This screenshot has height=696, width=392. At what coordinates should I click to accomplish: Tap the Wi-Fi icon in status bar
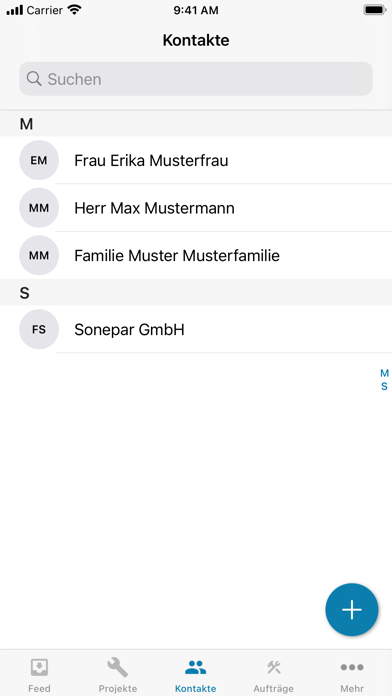(75, 10)
